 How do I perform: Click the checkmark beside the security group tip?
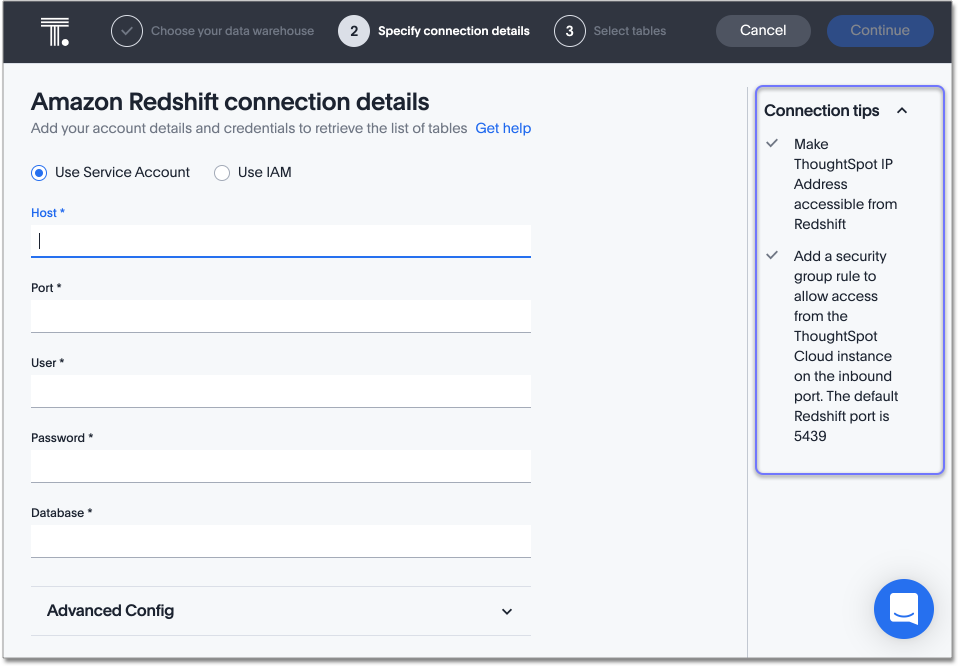click(771, 255)
